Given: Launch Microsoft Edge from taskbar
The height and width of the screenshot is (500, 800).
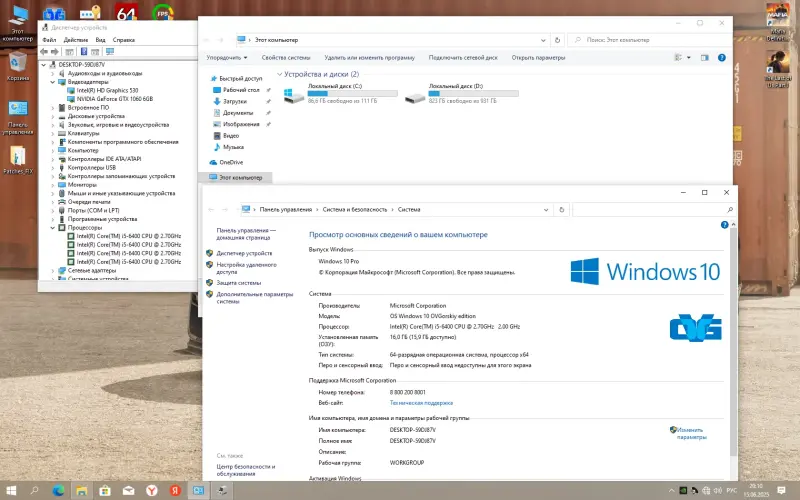Looking at the screenshot, I should point(58,491).
